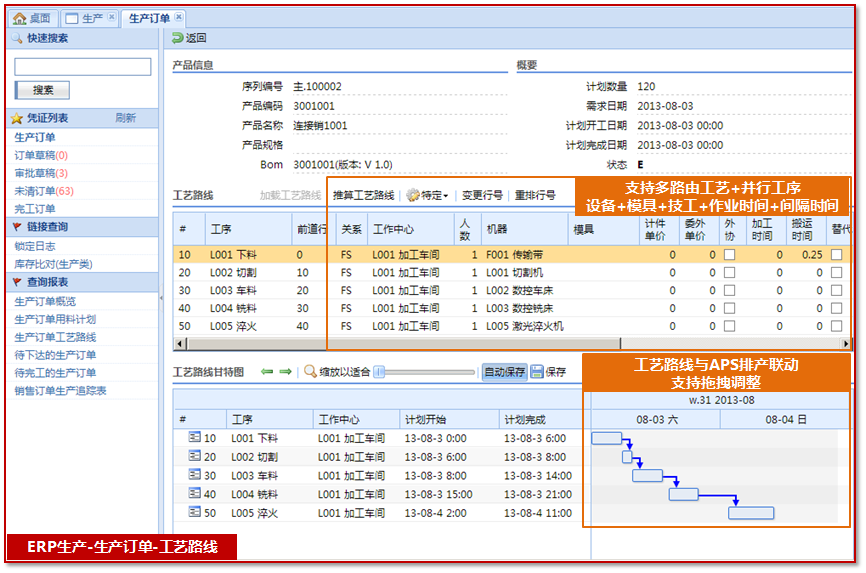Click the 返回 back arrow icon
Screen dimensions: 866x573
point(177,38)
